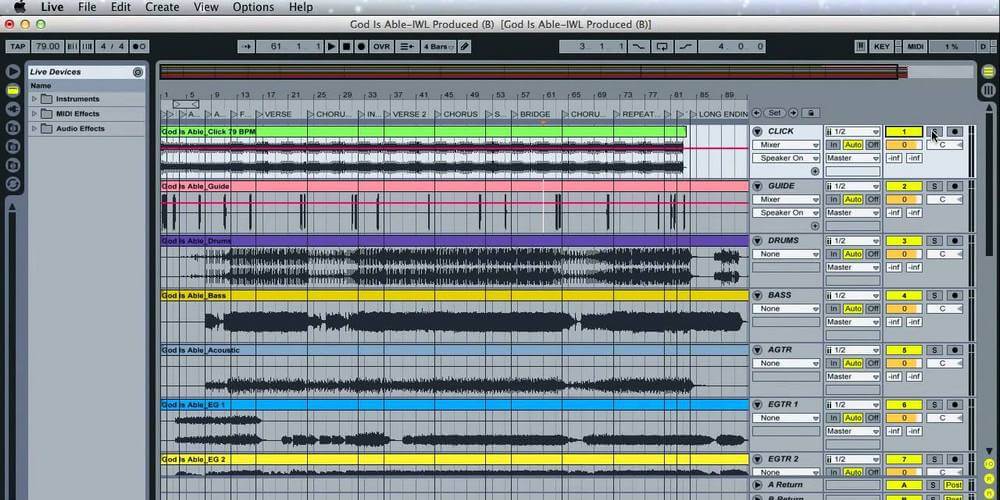Viewport: 1000px width, 500px height.
Task: Add automation lane on CLICK track
Action: click(x=814, y=172)
